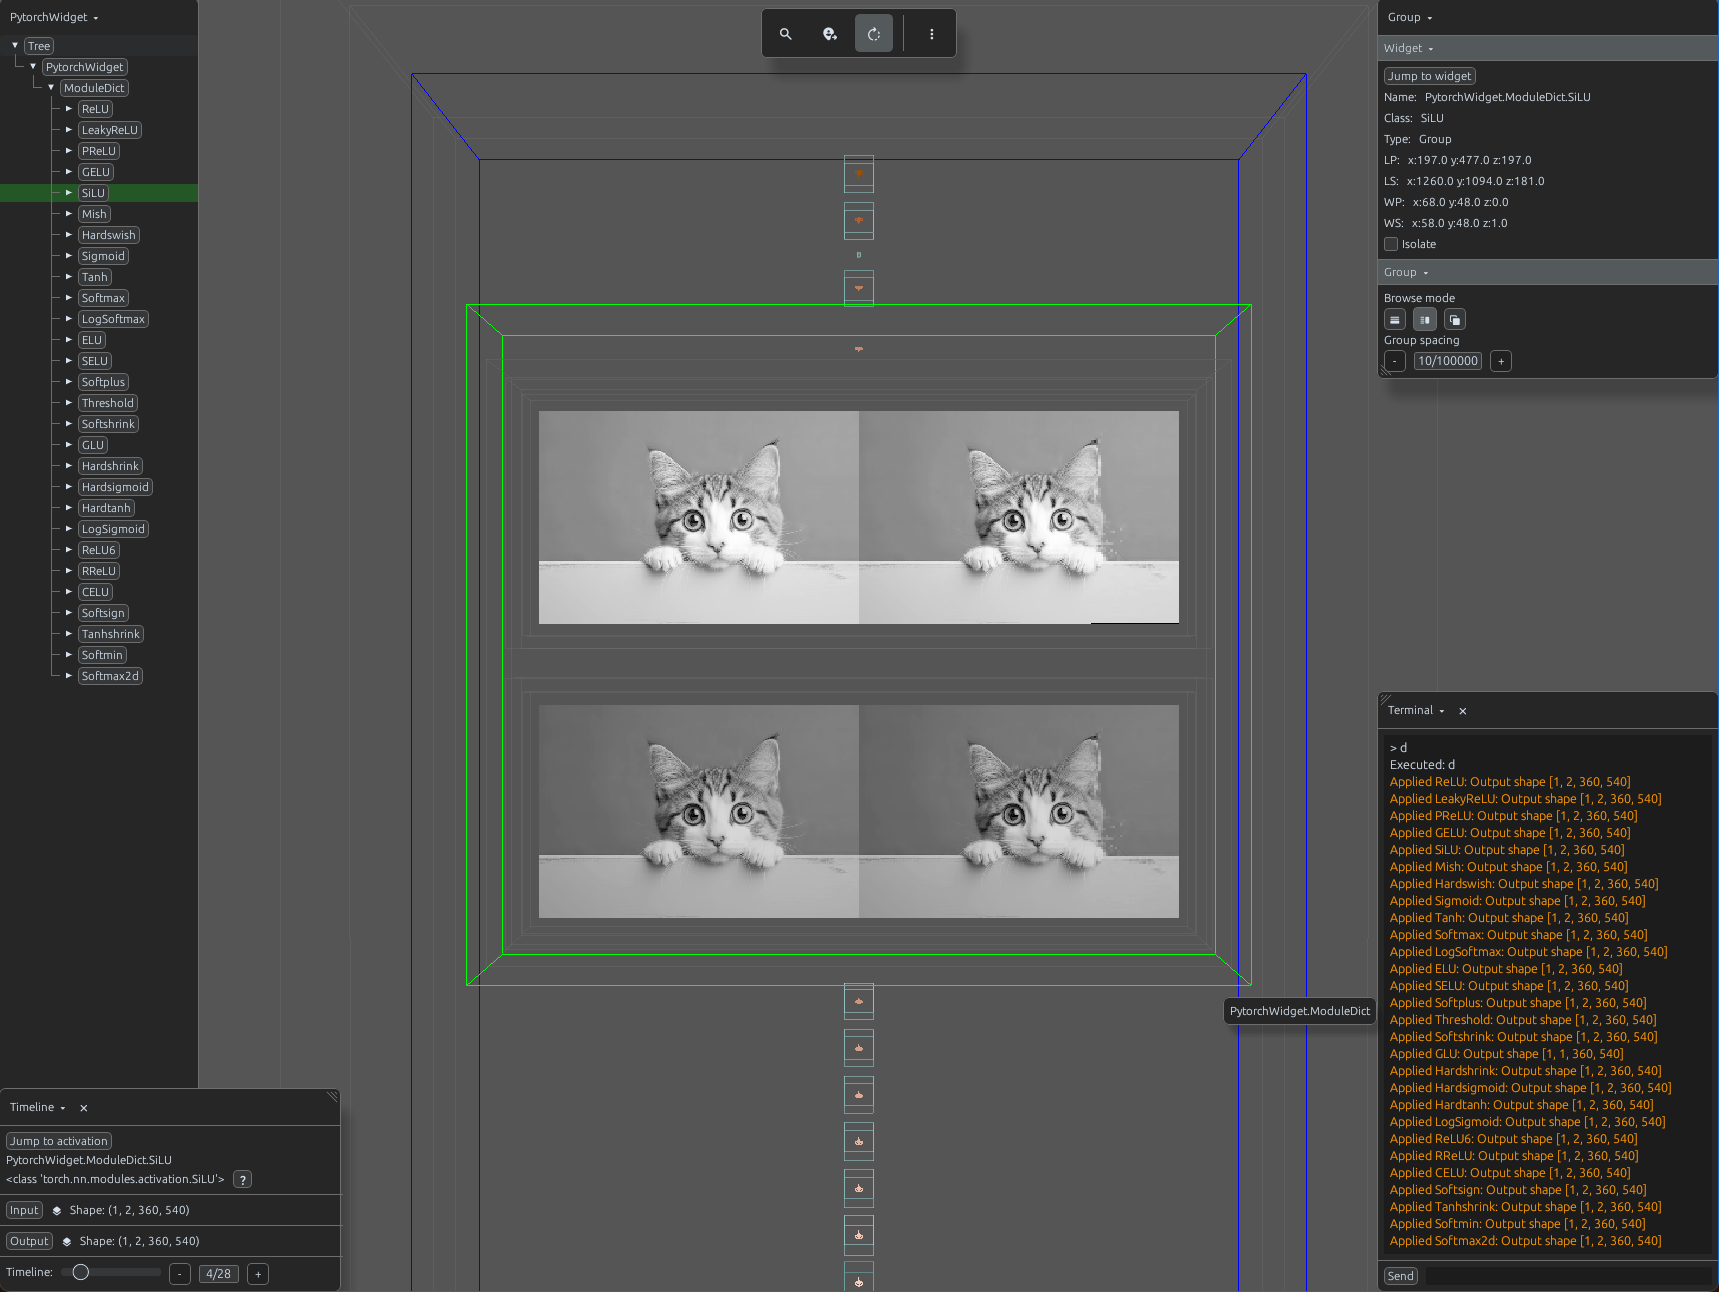1719x1292 pixels.
Task: Click the layers icon beside Input shape
Action: click(57, 1210)
